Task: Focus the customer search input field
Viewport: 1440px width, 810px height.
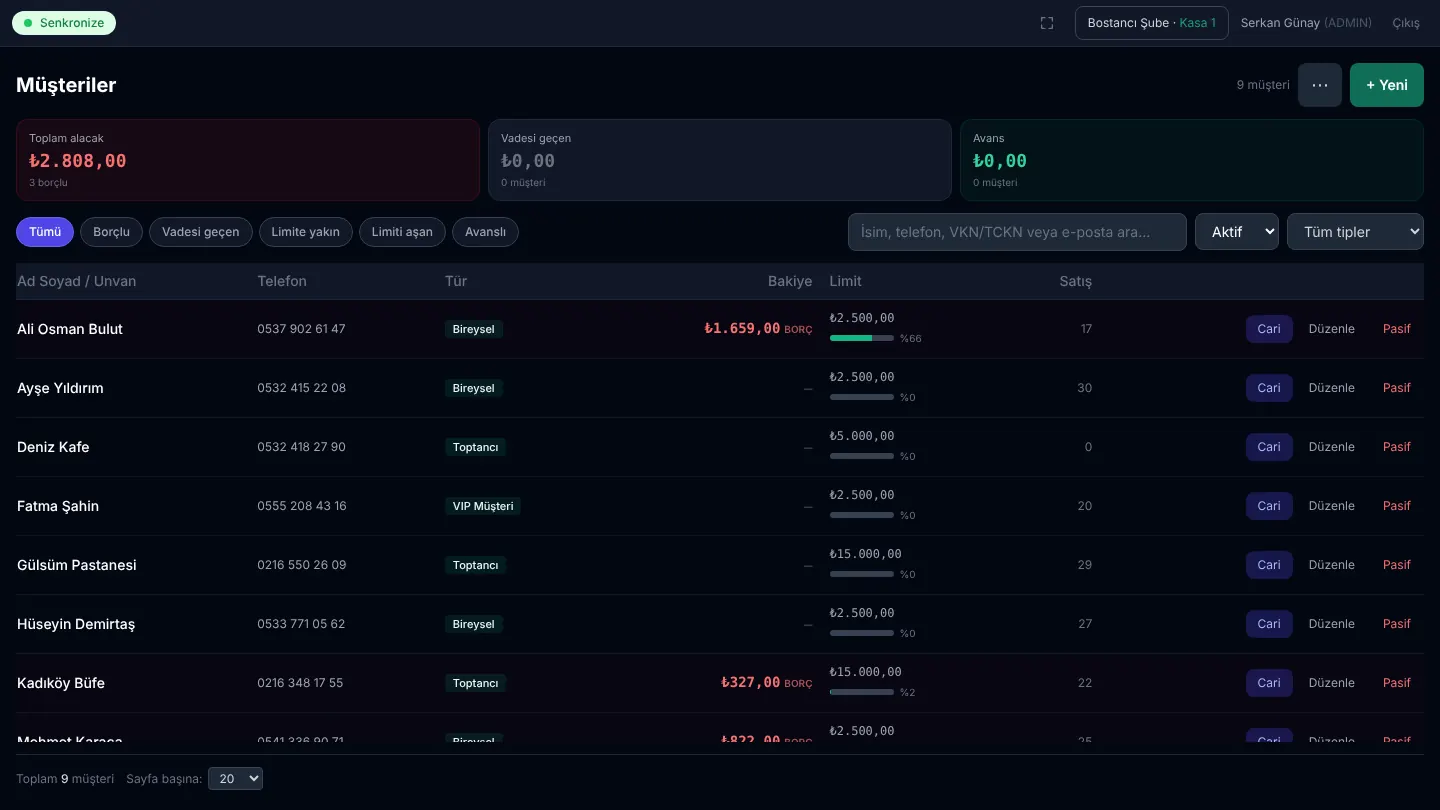Action: click(1017, 232)
